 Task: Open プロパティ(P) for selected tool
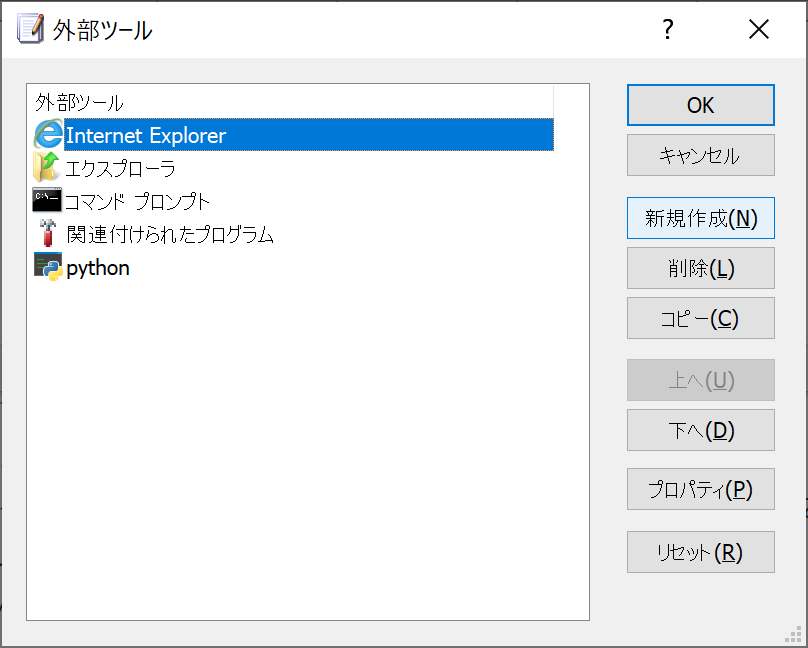[700, 489]
